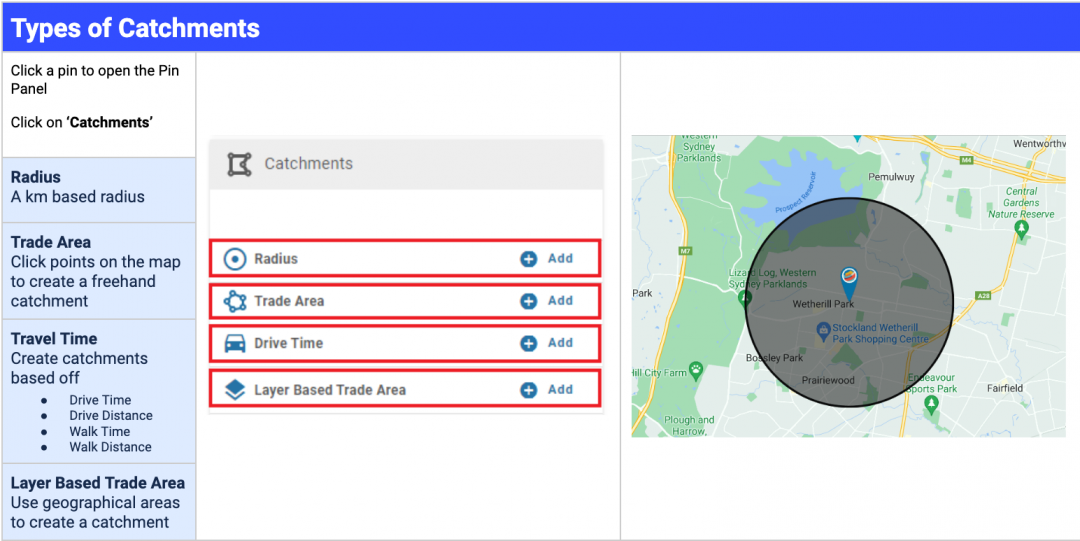Select the Radius target icon
1080x541 pixels.
pyautogui.click(x=235, y=259)
